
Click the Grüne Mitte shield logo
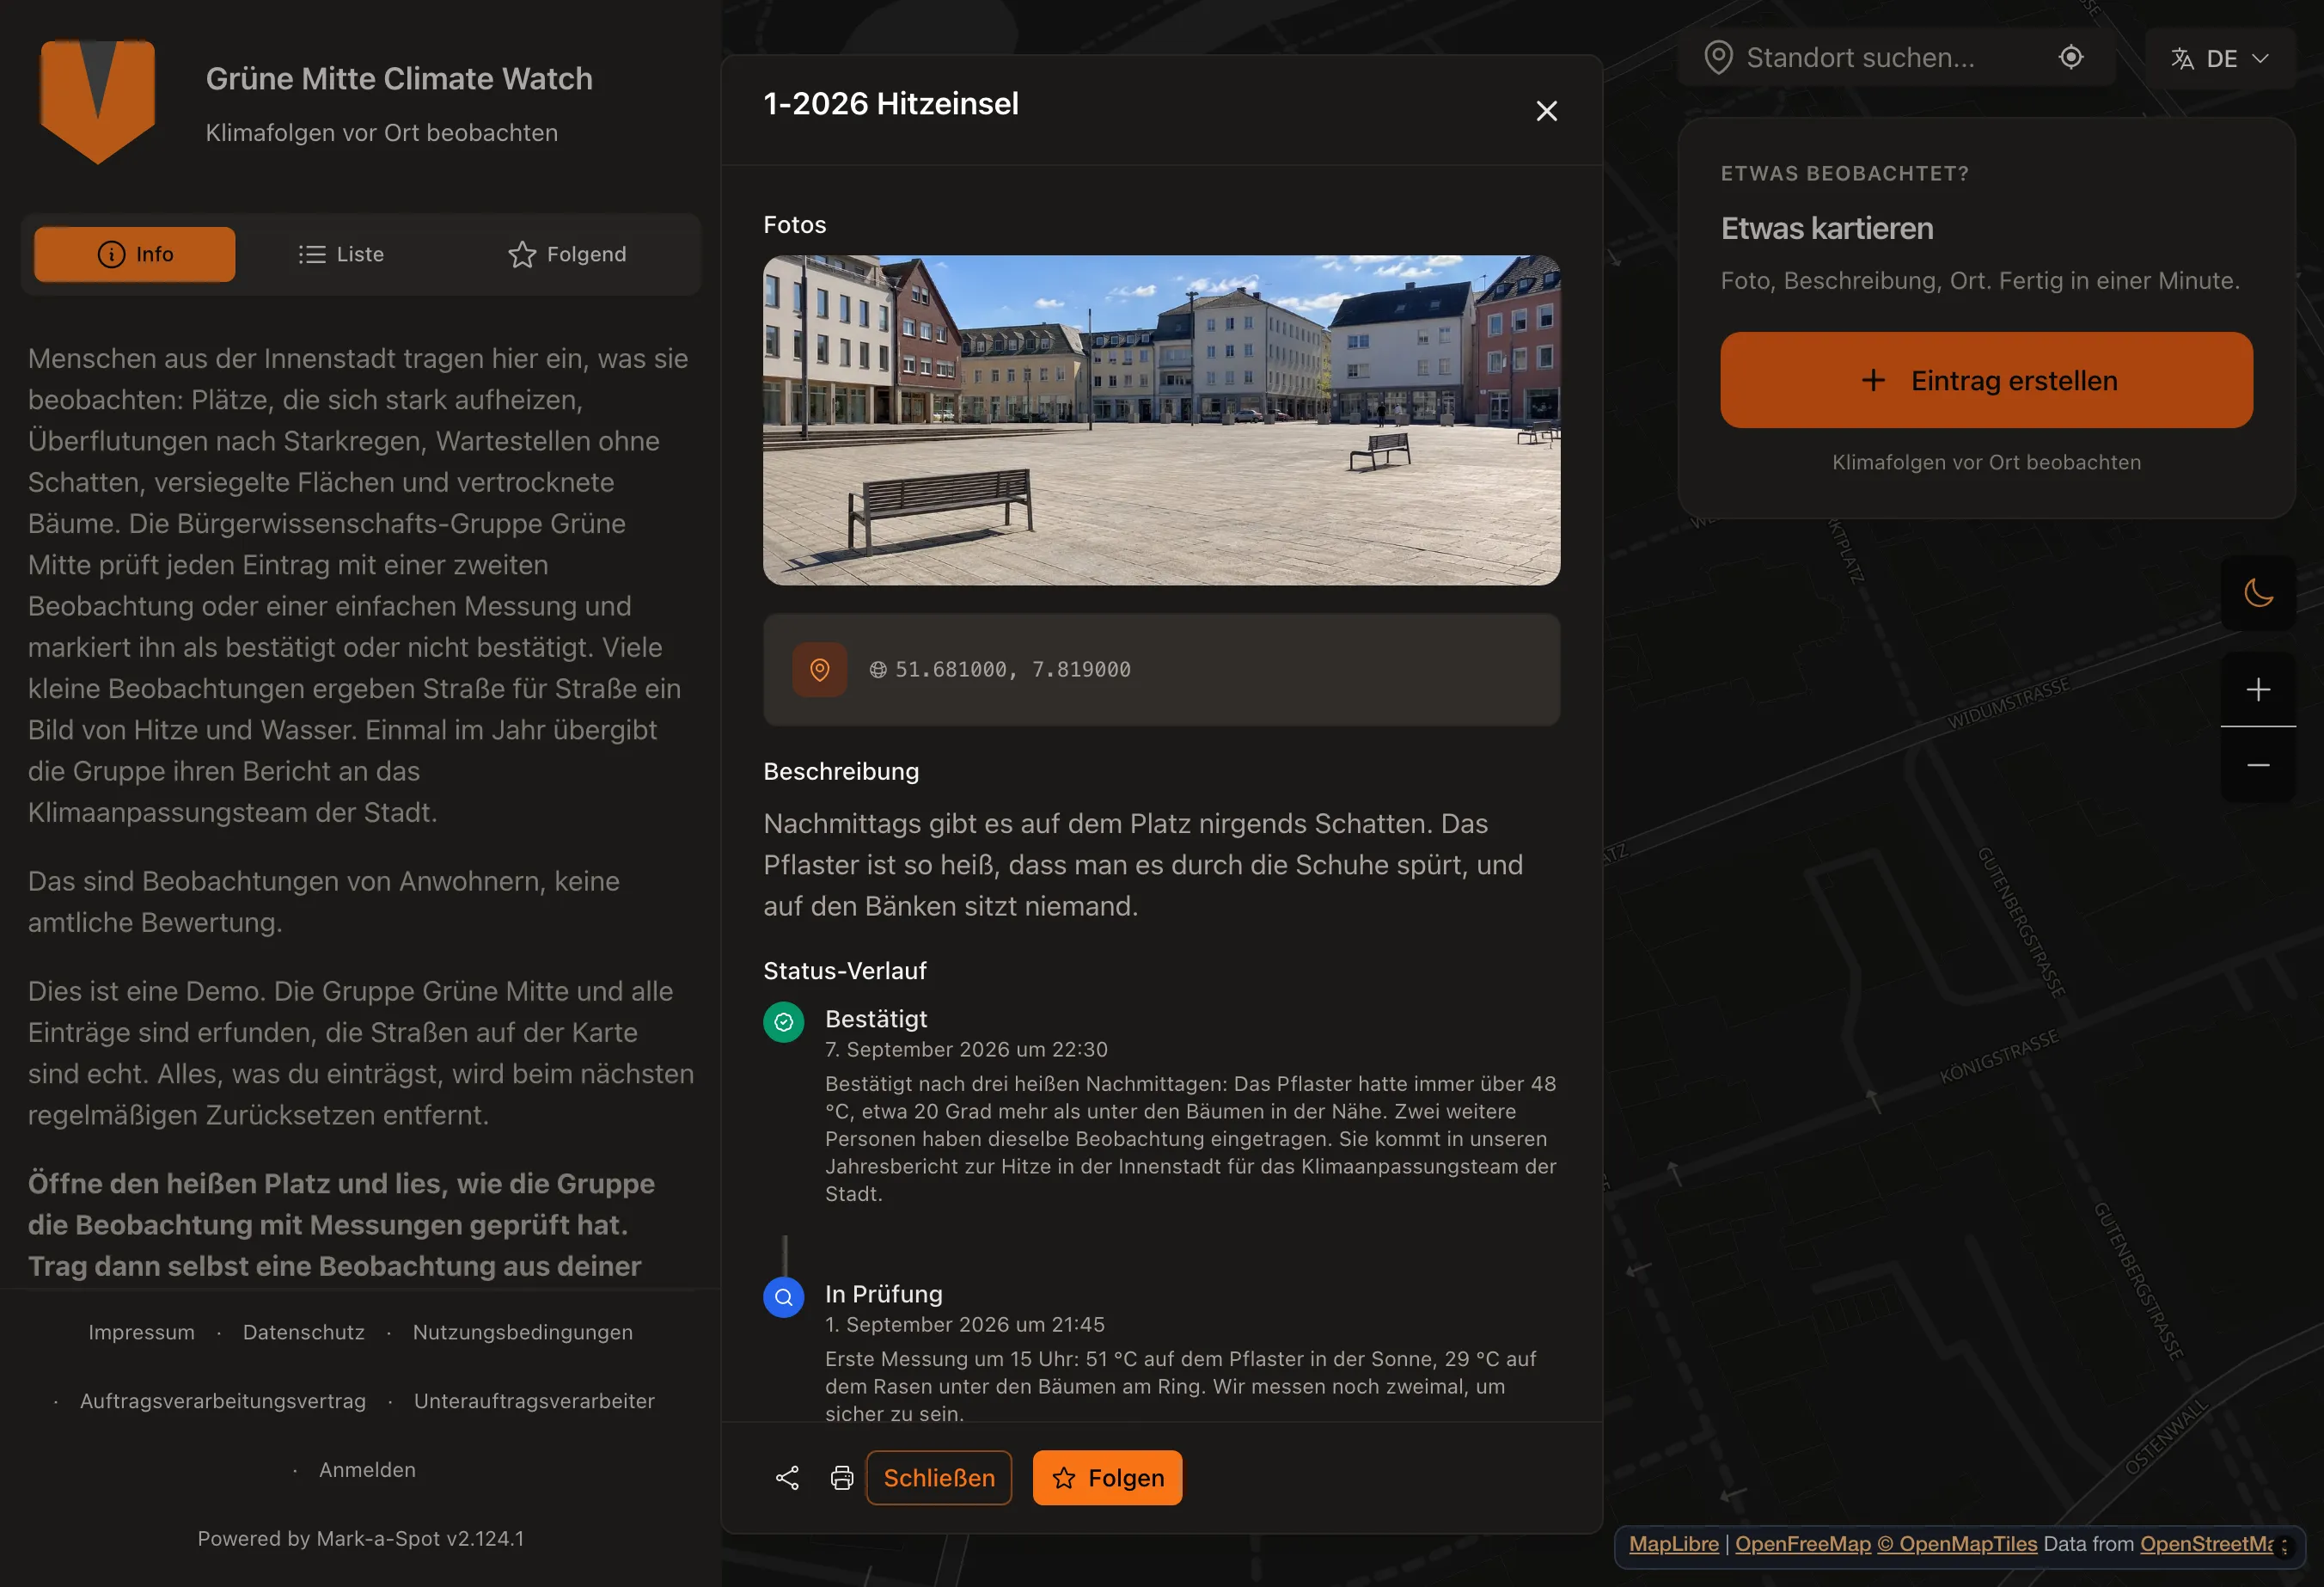[x=97, y=101]
